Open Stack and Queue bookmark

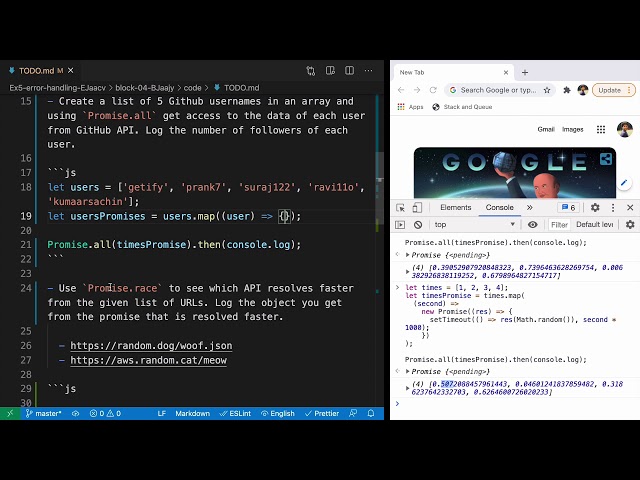pos(462,107)
